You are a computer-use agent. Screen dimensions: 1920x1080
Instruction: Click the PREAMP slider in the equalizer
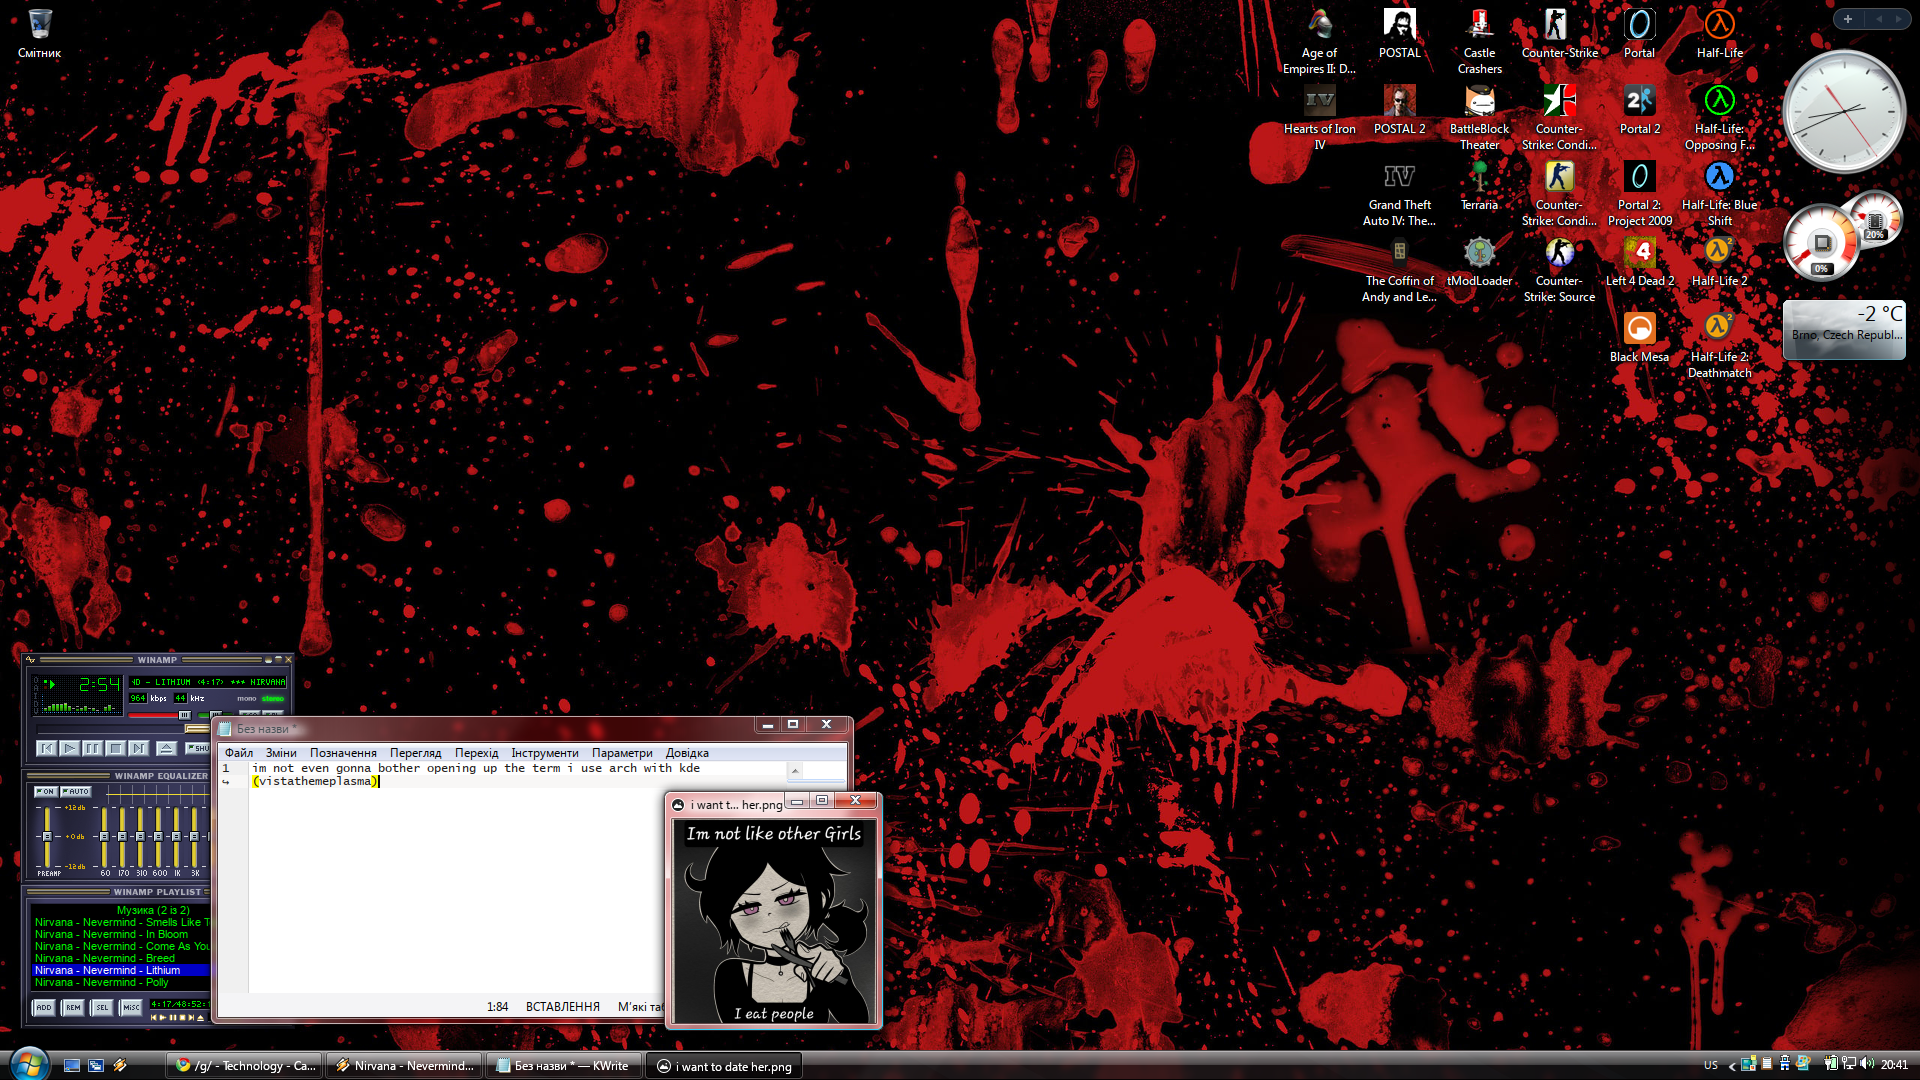click(47, 836)
